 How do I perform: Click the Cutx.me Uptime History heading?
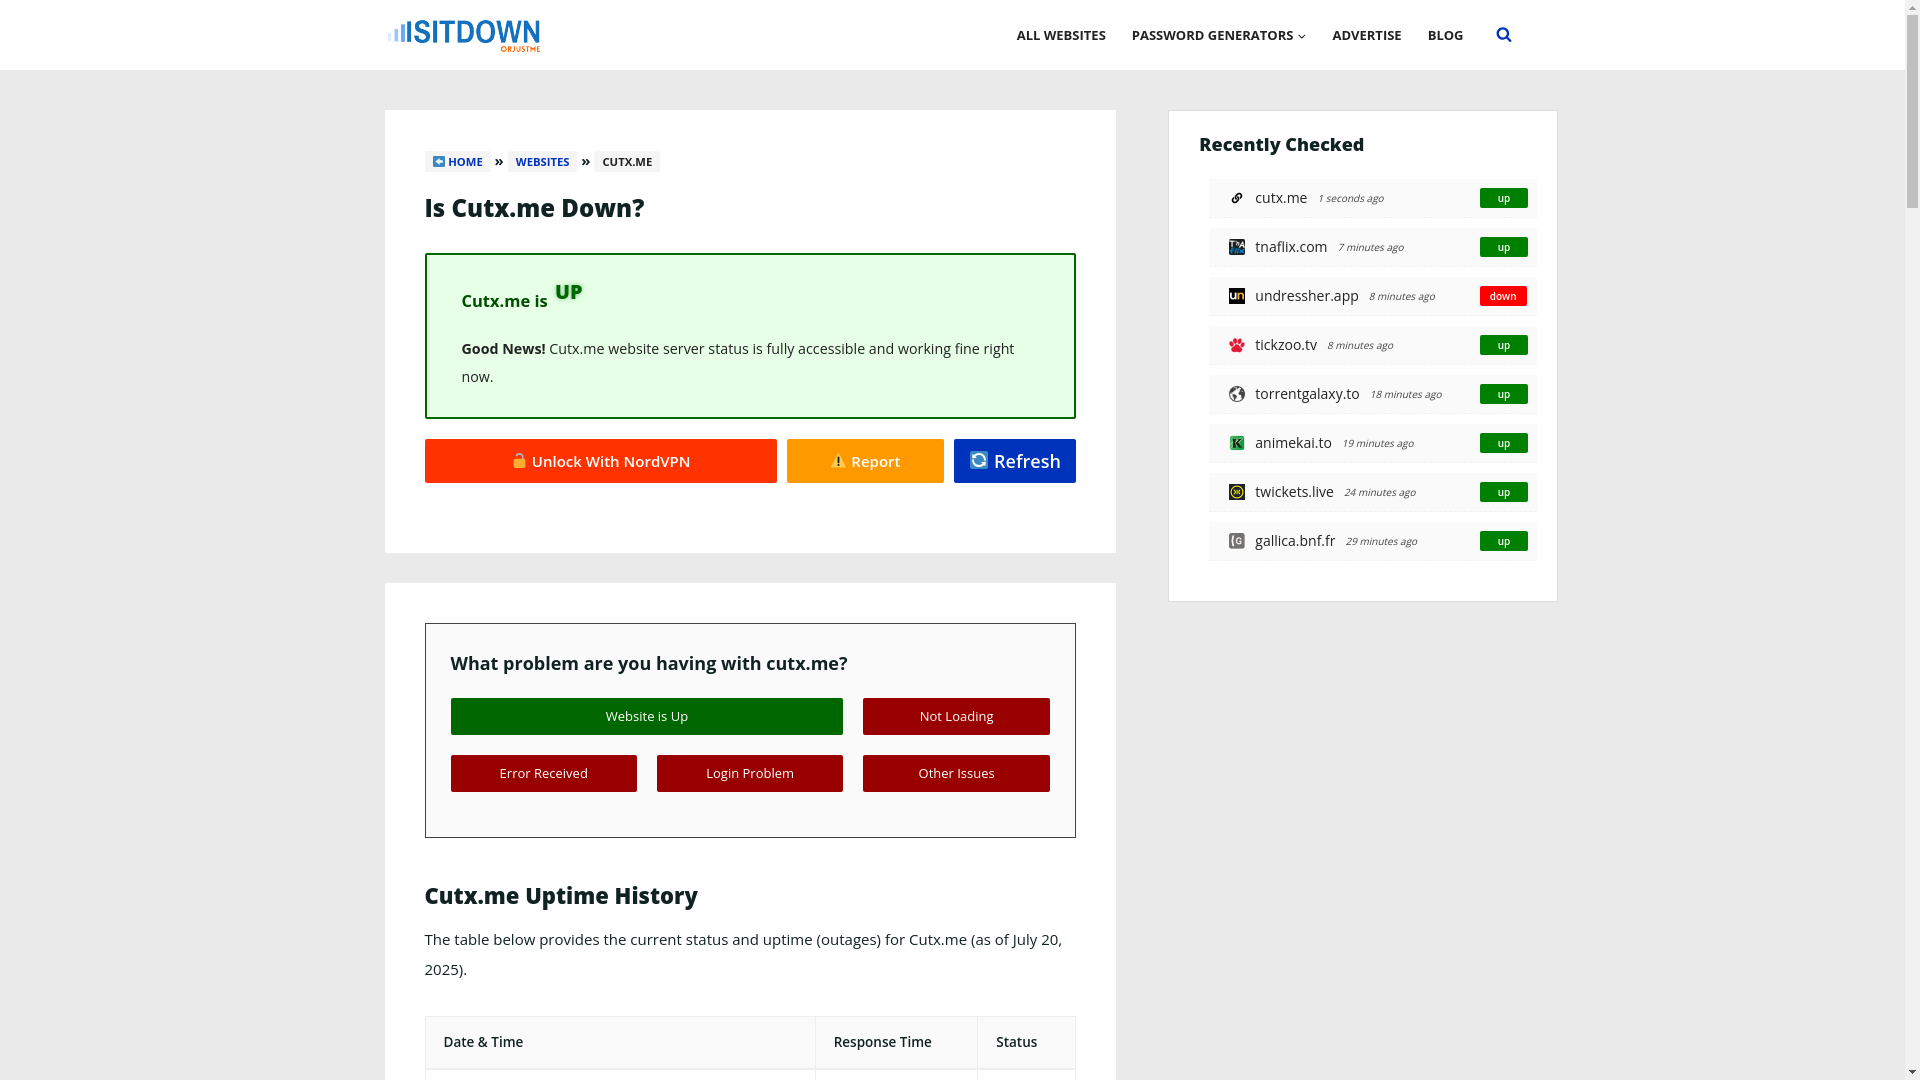coord(561,895)
